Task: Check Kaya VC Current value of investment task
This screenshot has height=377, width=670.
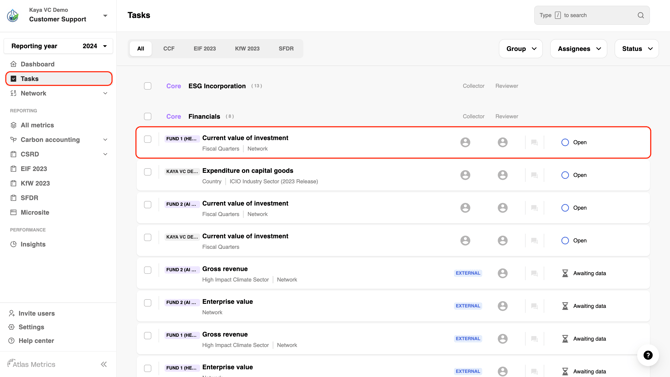Action: tap(148, 237)
